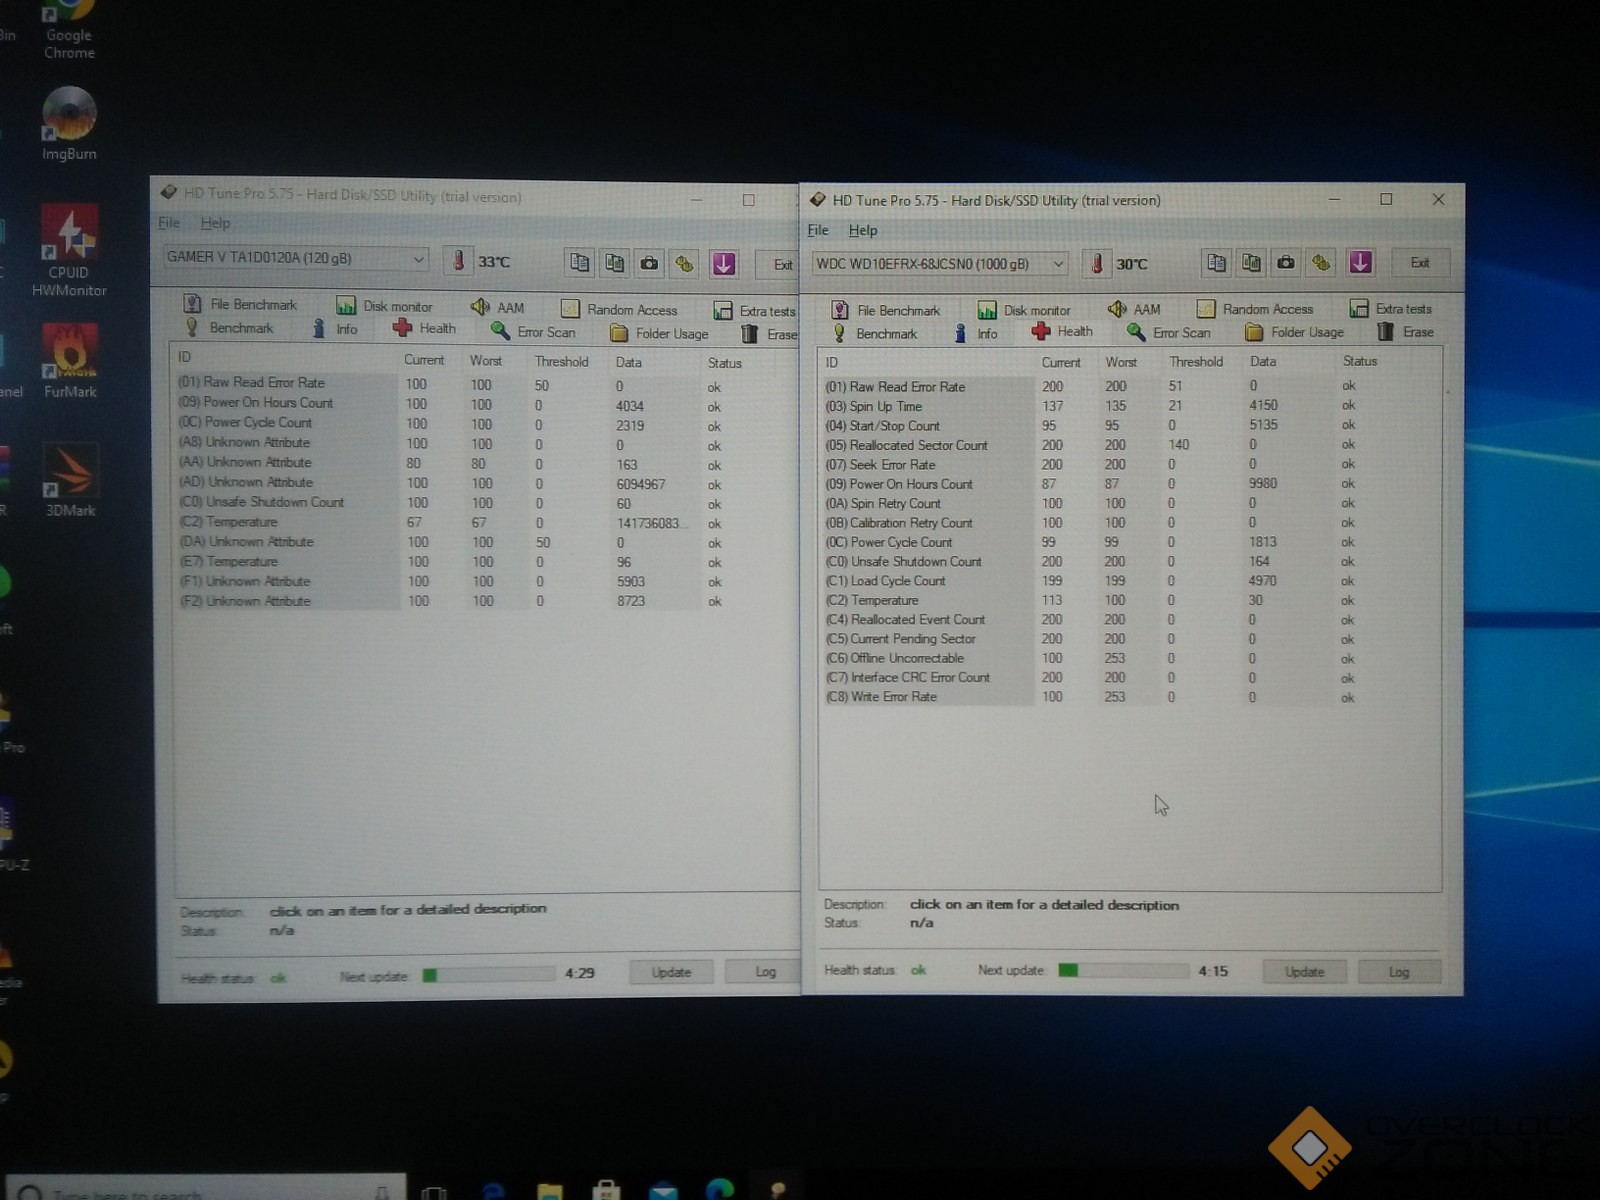
Task: Switch to Disk monitor tab in left window
Action: (385, 306)
